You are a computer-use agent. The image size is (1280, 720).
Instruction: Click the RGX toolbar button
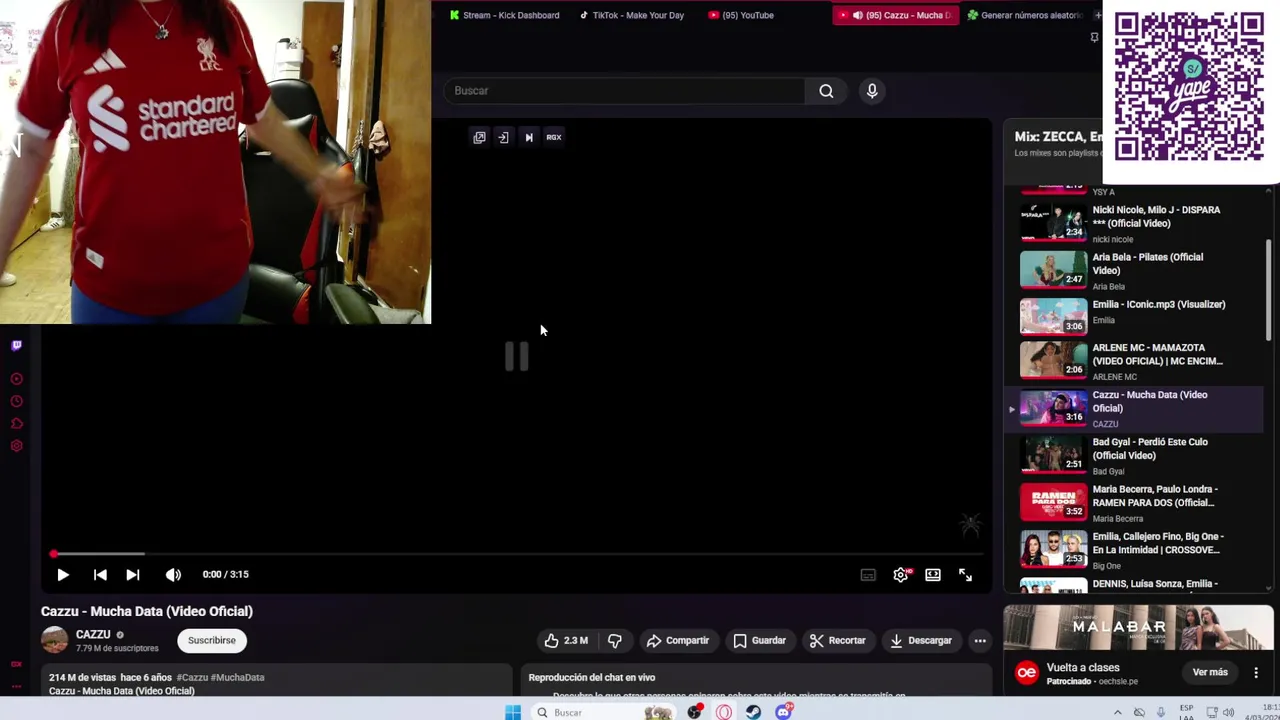point(554,137)
